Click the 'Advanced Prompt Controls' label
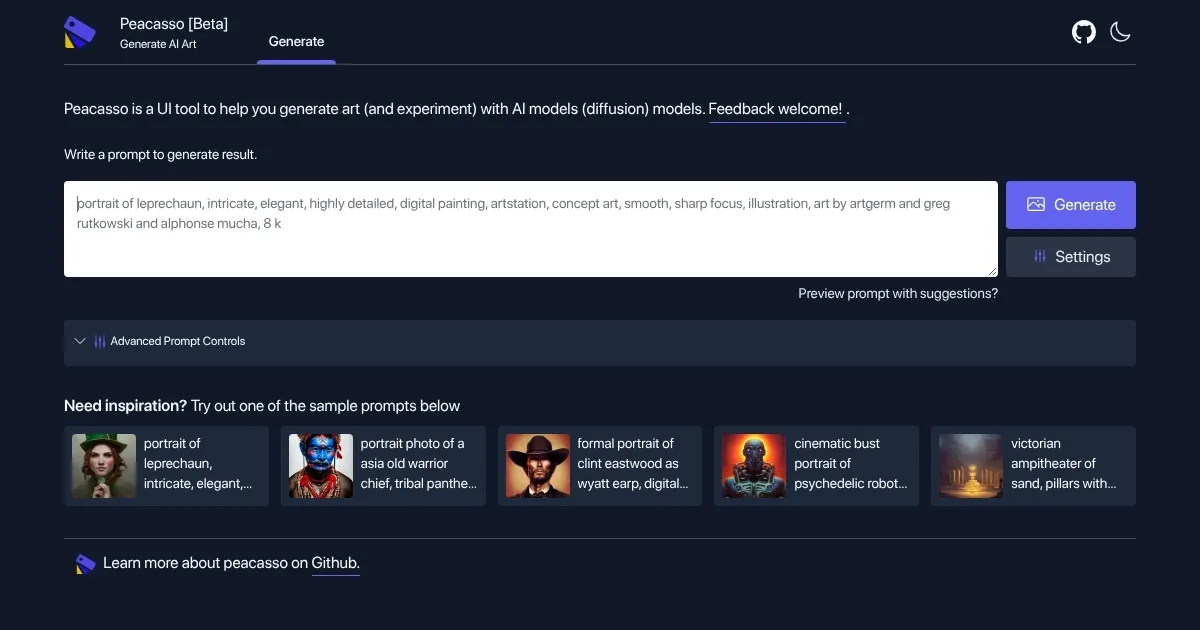The image size is (1200, 630). (178, 341)
